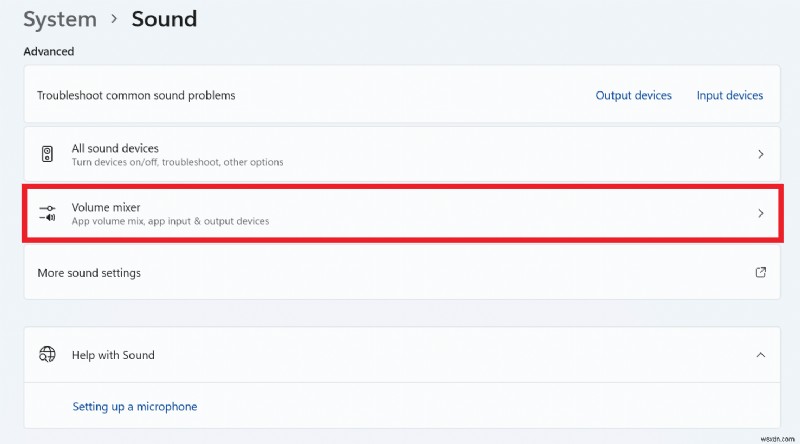Viewport: 800px width, 444px height.
Task: Select the All sound devices label
Action: [115, 148]
